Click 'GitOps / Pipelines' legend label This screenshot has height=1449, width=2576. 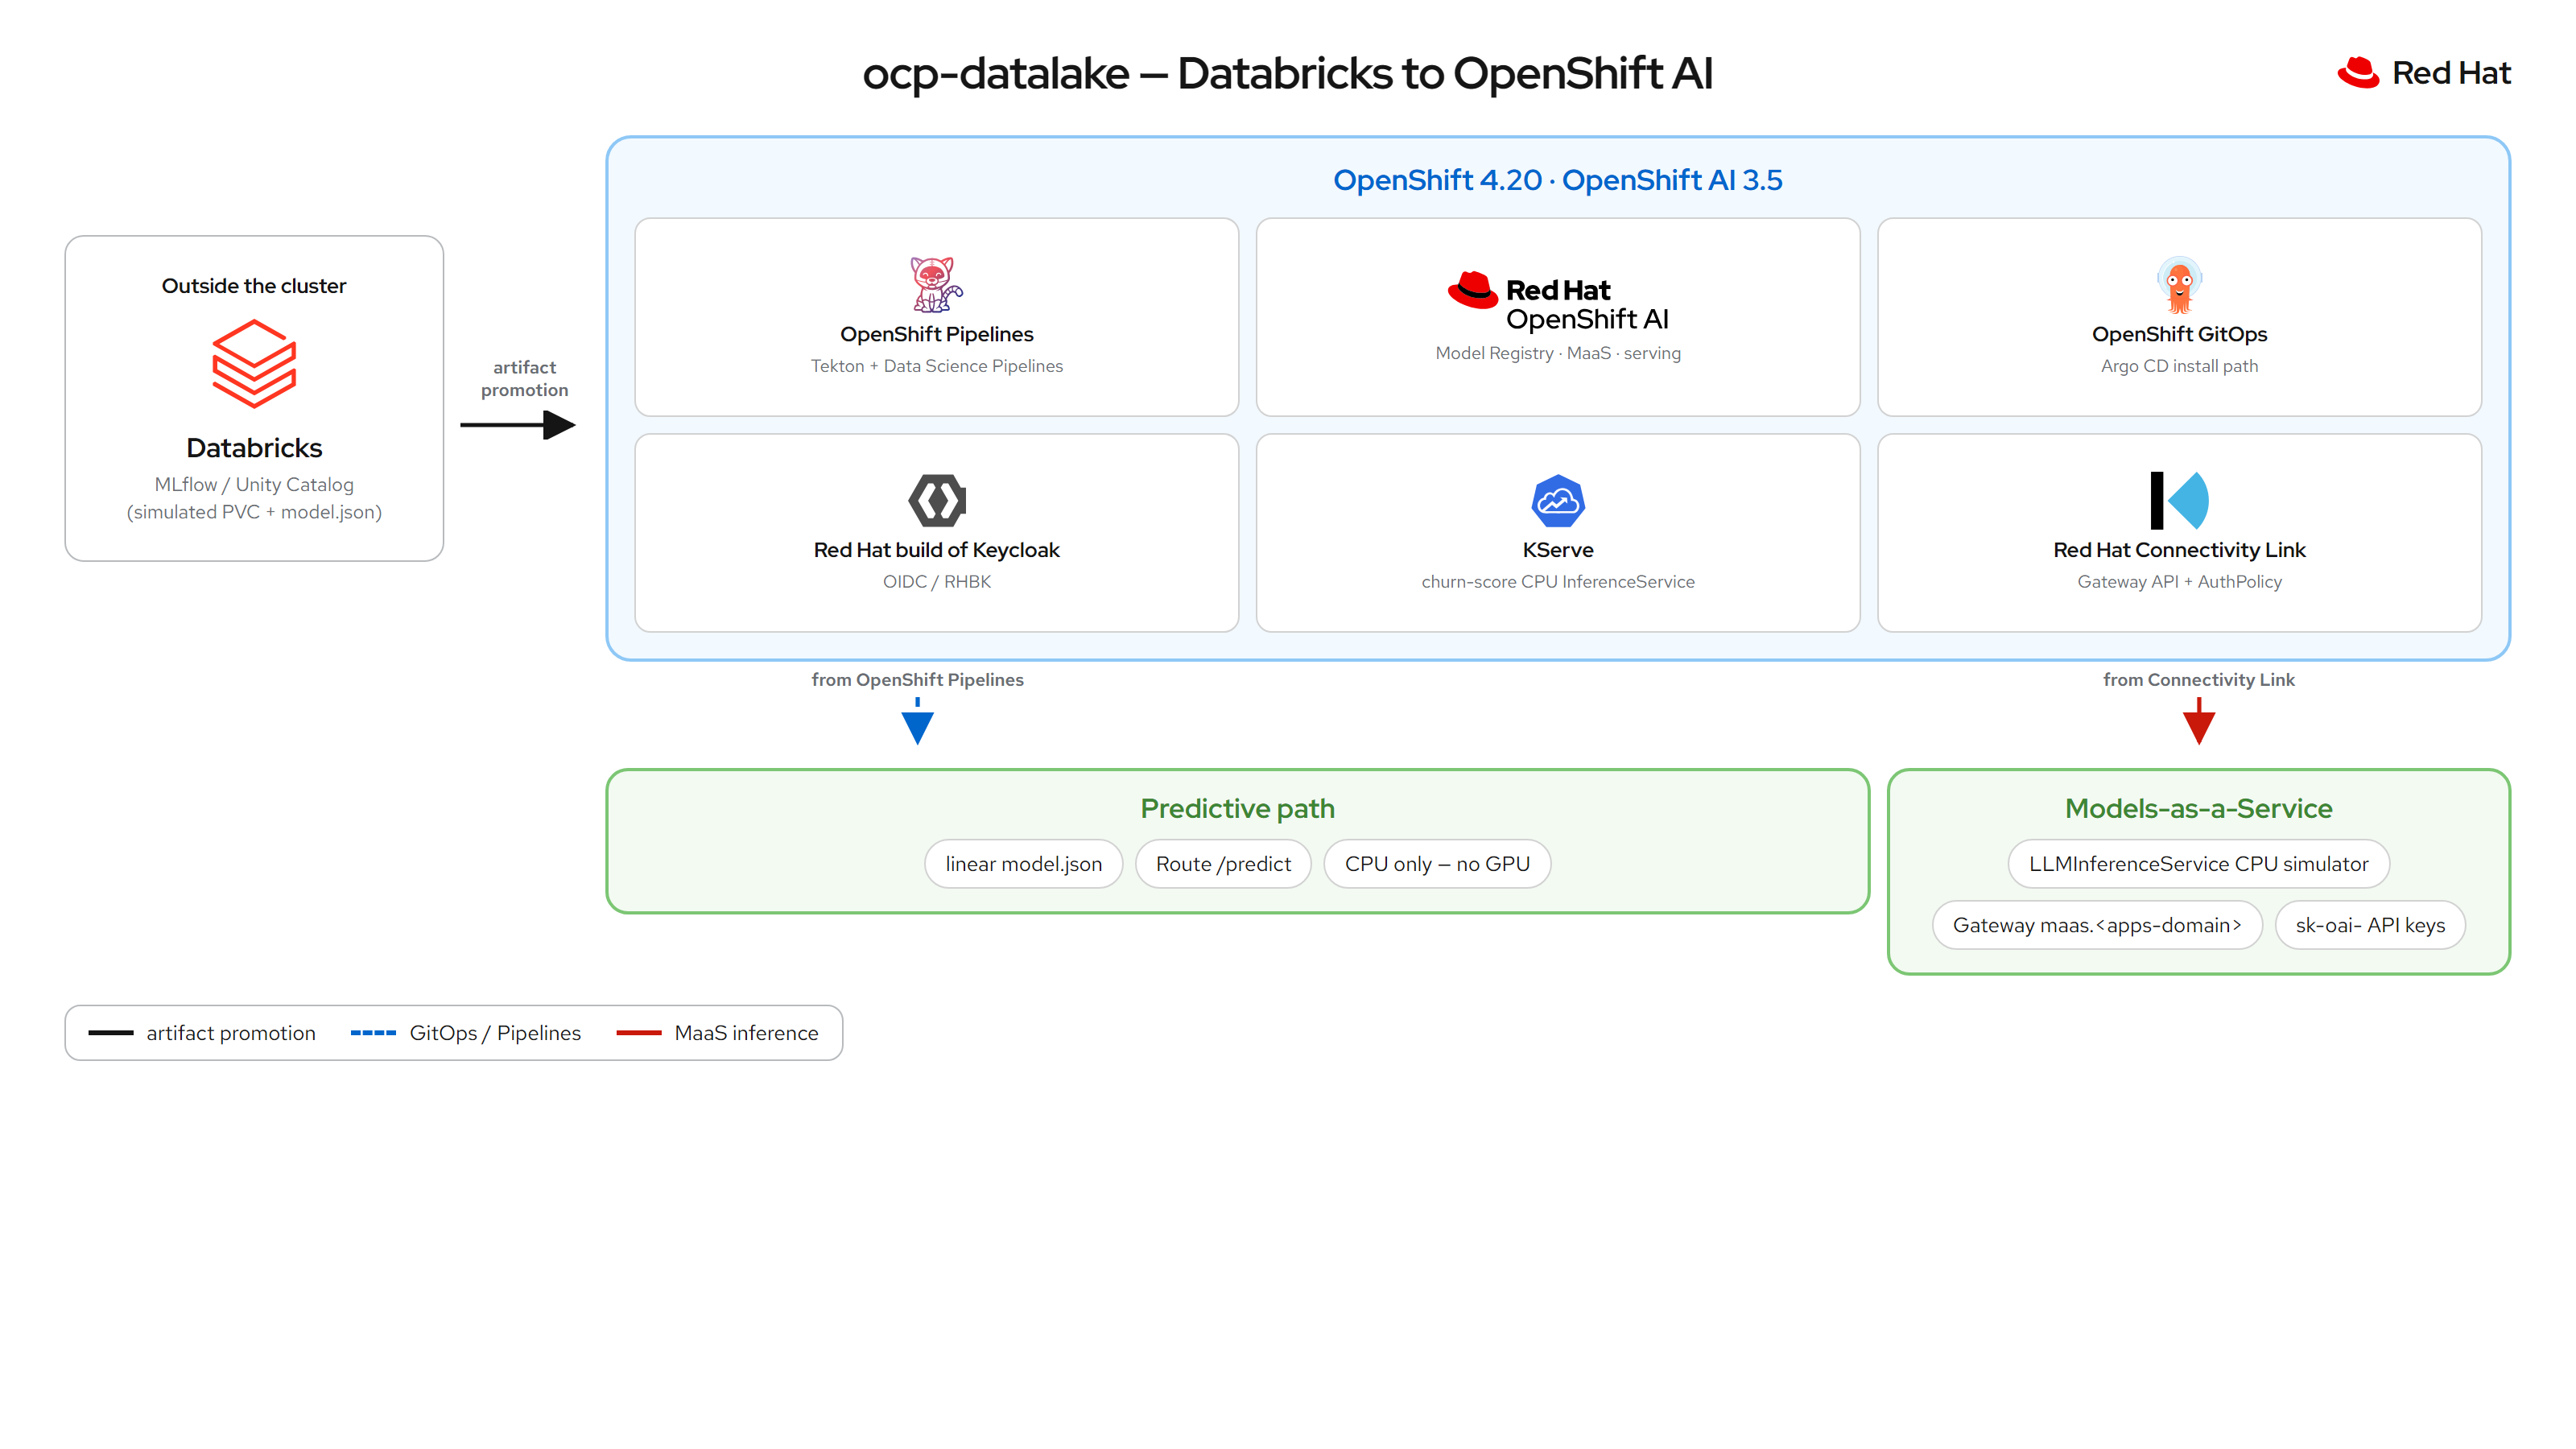coord(495,1033)
